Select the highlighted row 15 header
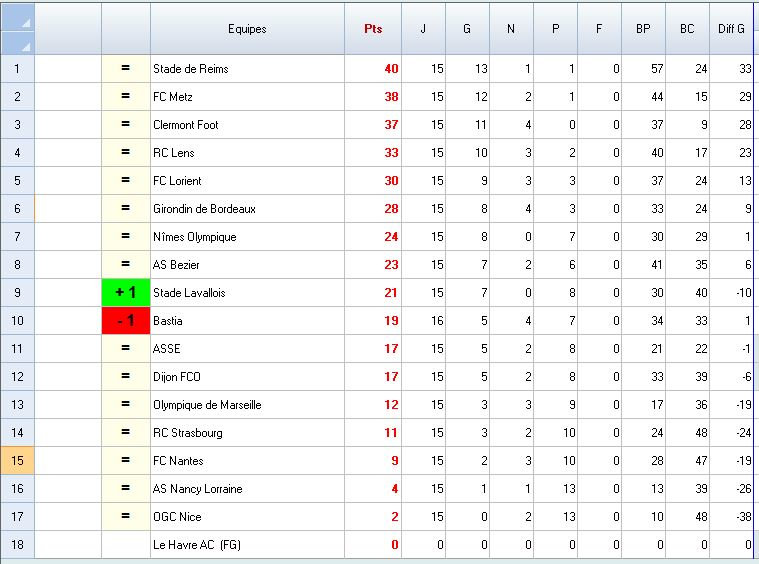 (x=17, y=461)
